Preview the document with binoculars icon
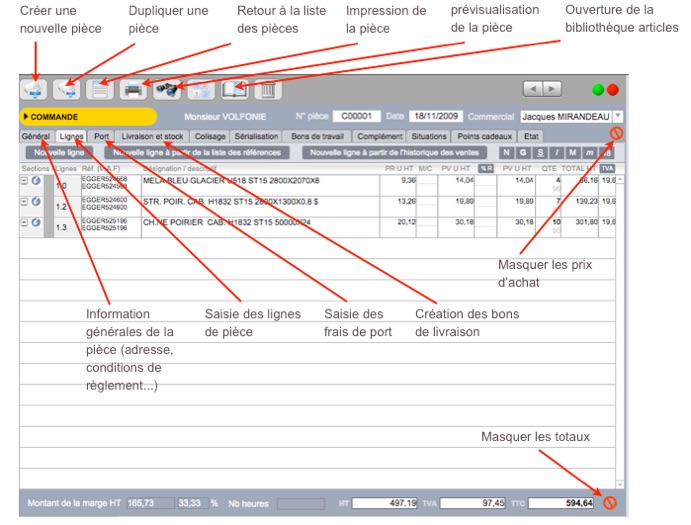691x525 pixels. point(167,90)
